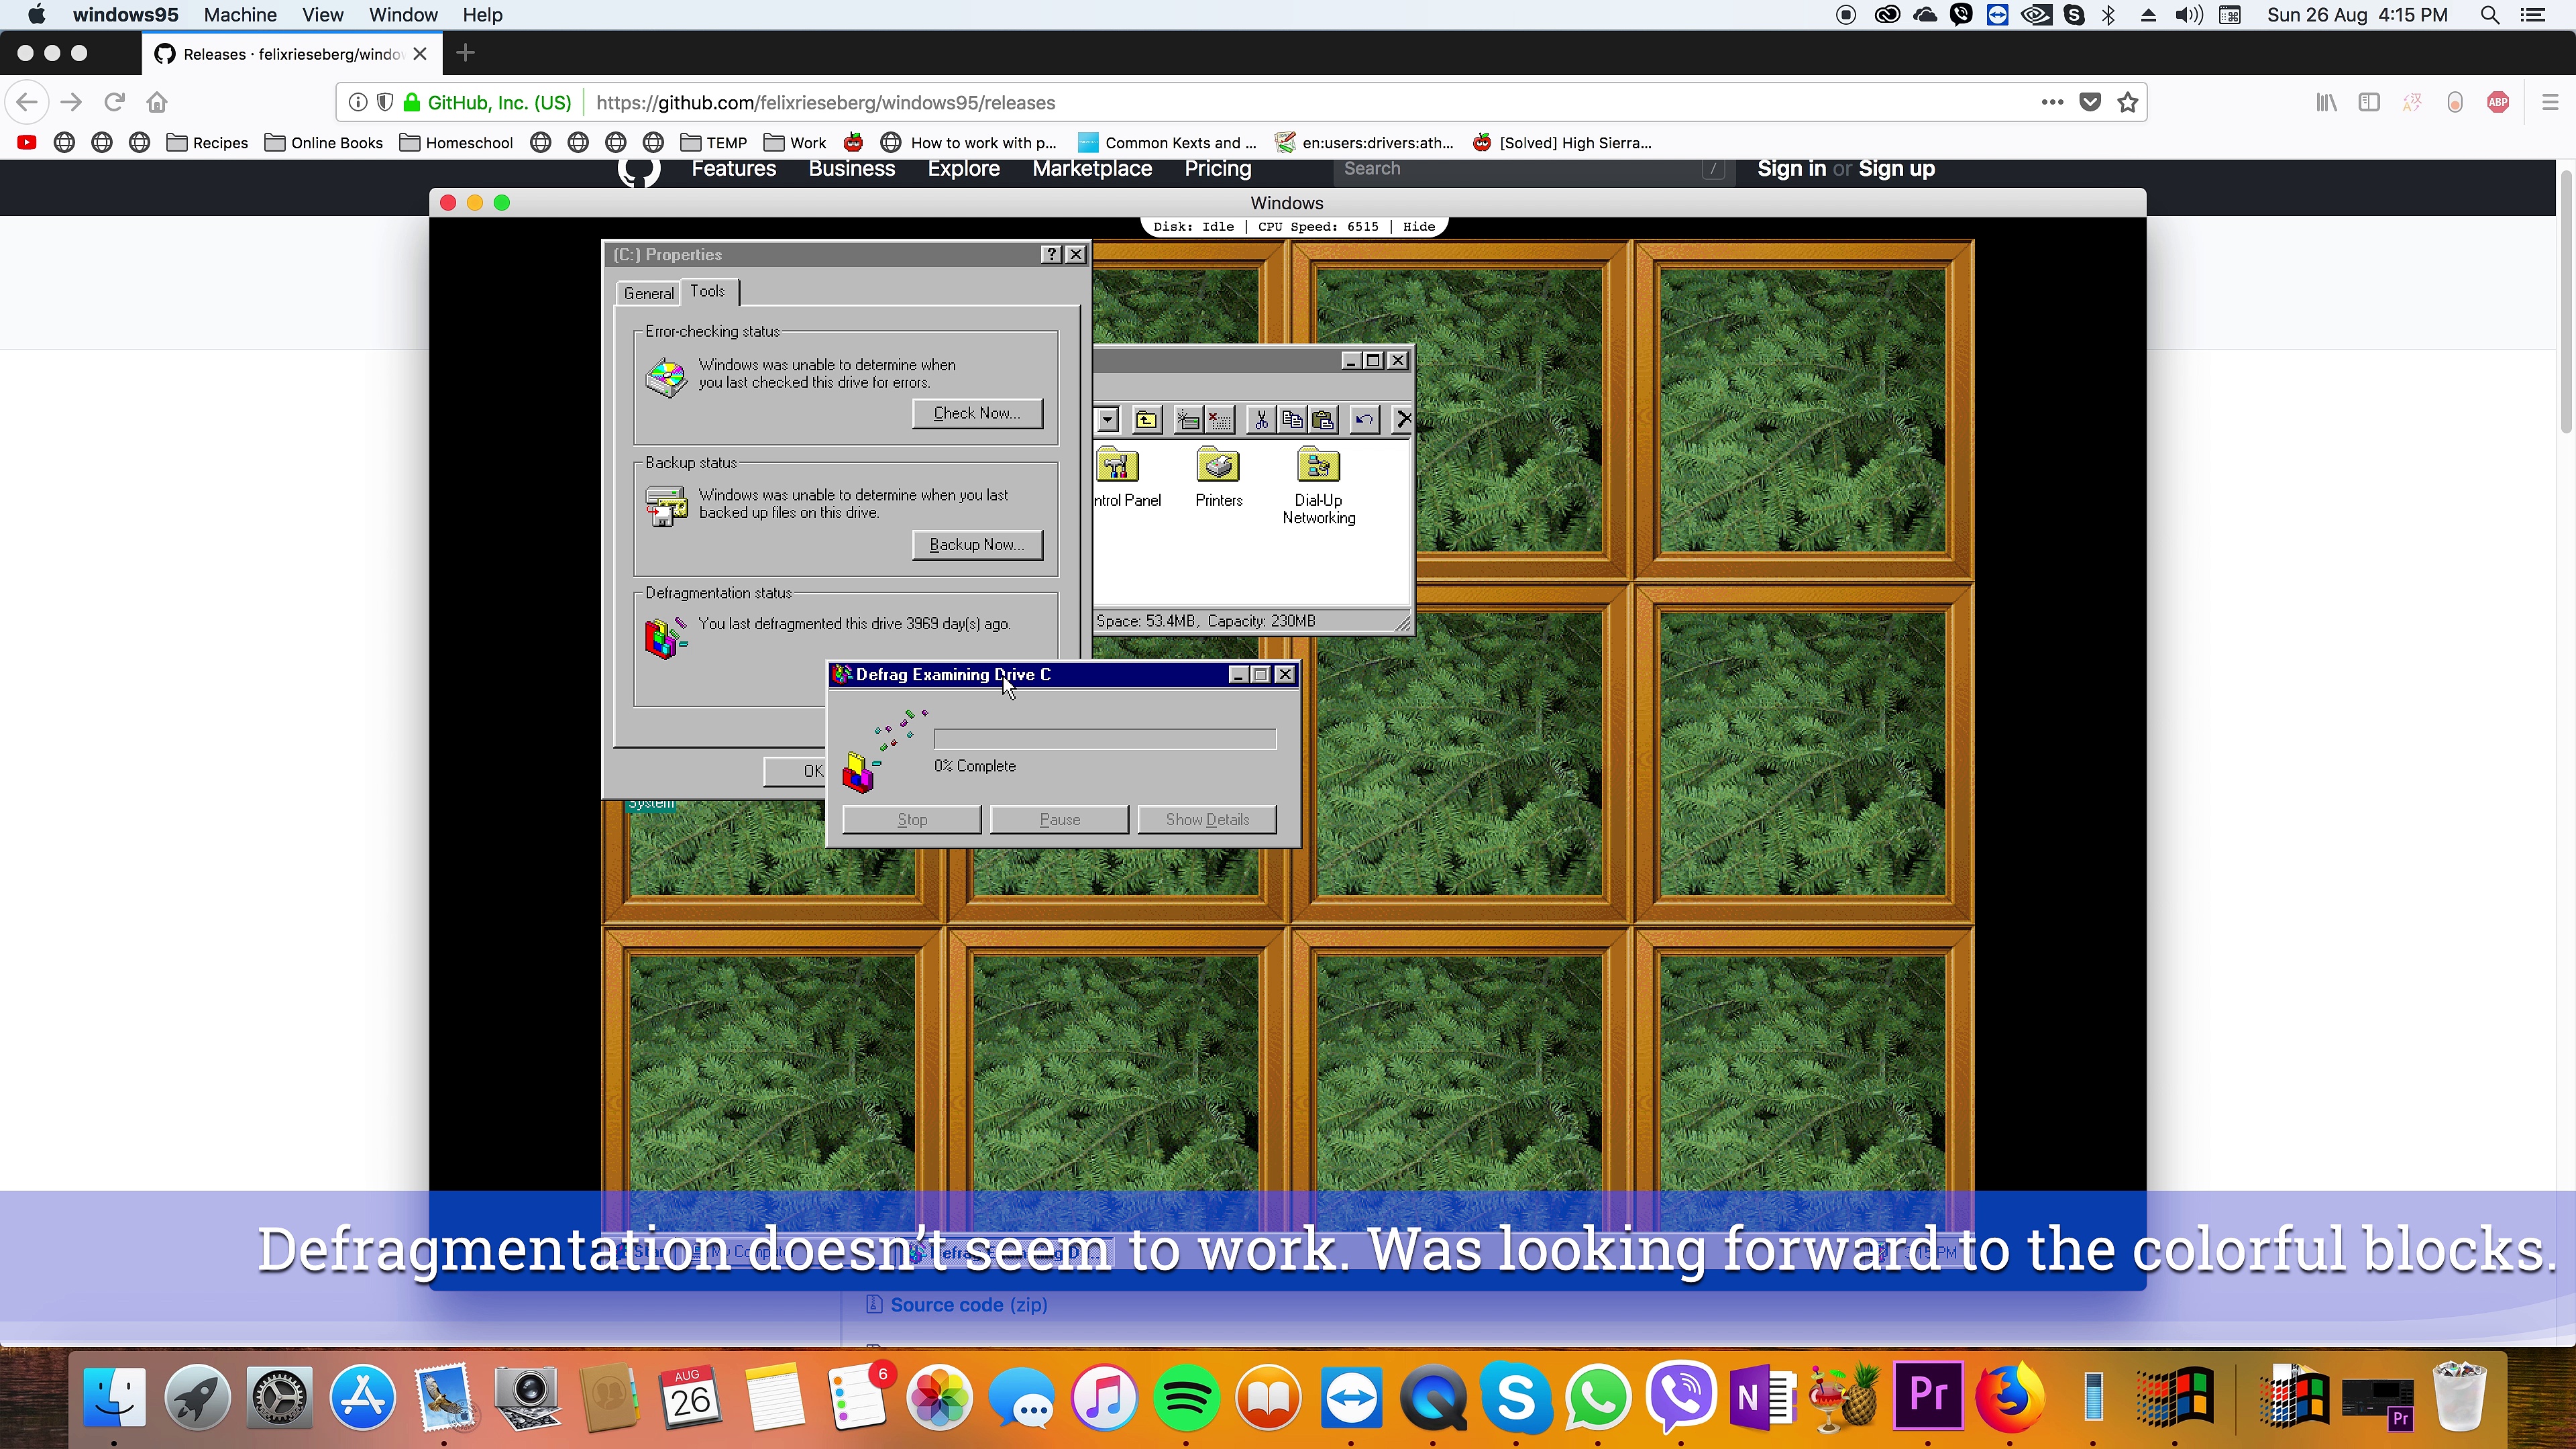Click the Stop button in Defrag dialog

(x=911, y=819)
